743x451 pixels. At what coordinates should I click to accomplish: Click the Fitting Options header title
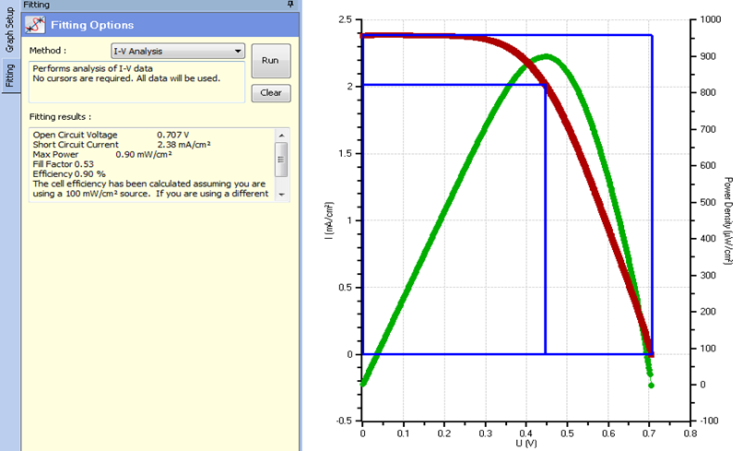pos(92,25)
